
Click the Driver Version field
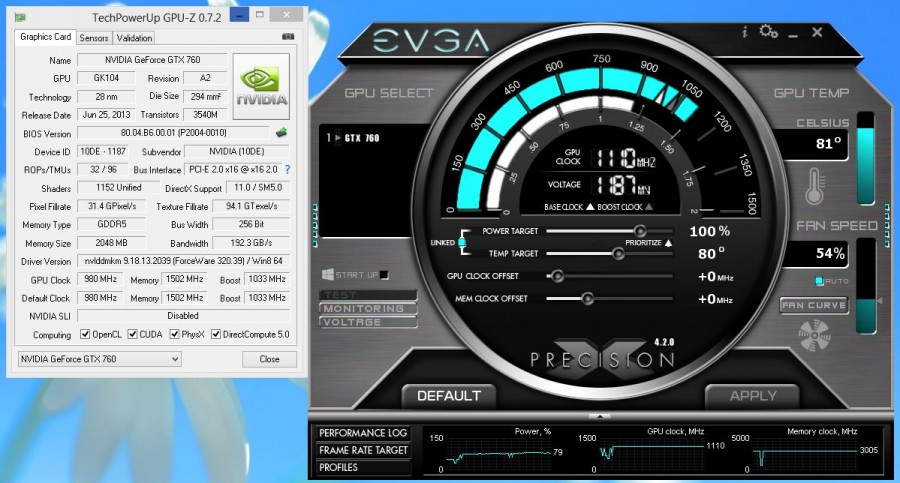183,261
